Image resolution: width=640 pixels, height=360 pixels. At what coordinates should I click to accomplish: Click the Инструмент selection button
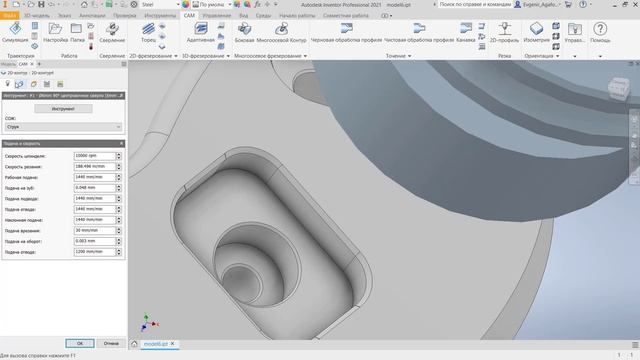click(x=63, y=109)
